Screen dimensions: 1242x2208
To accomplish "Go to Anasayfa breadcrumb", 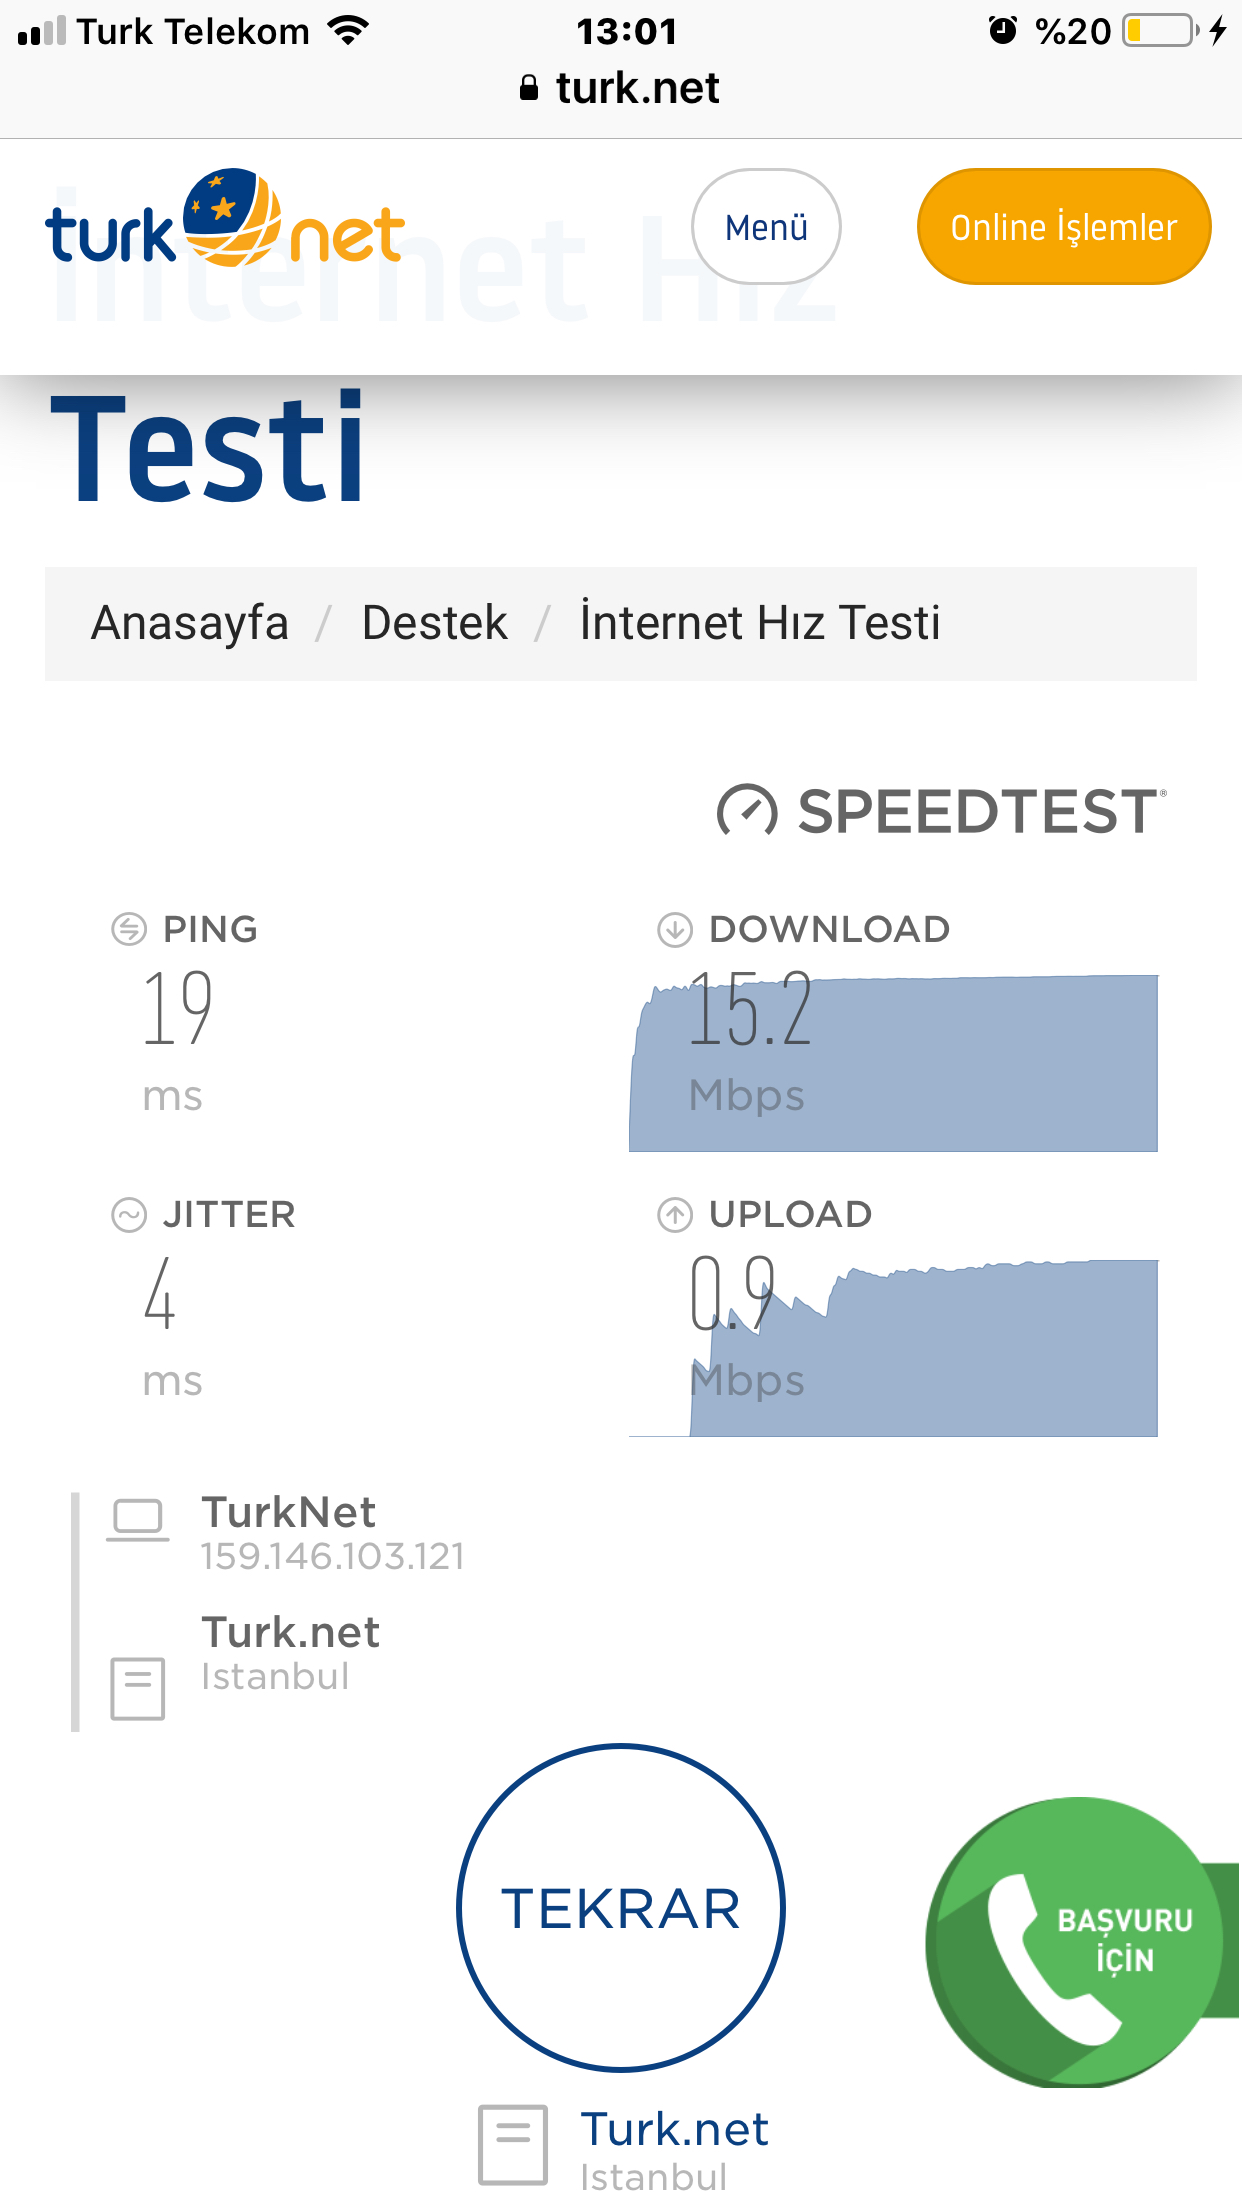I will pos(190,623).
